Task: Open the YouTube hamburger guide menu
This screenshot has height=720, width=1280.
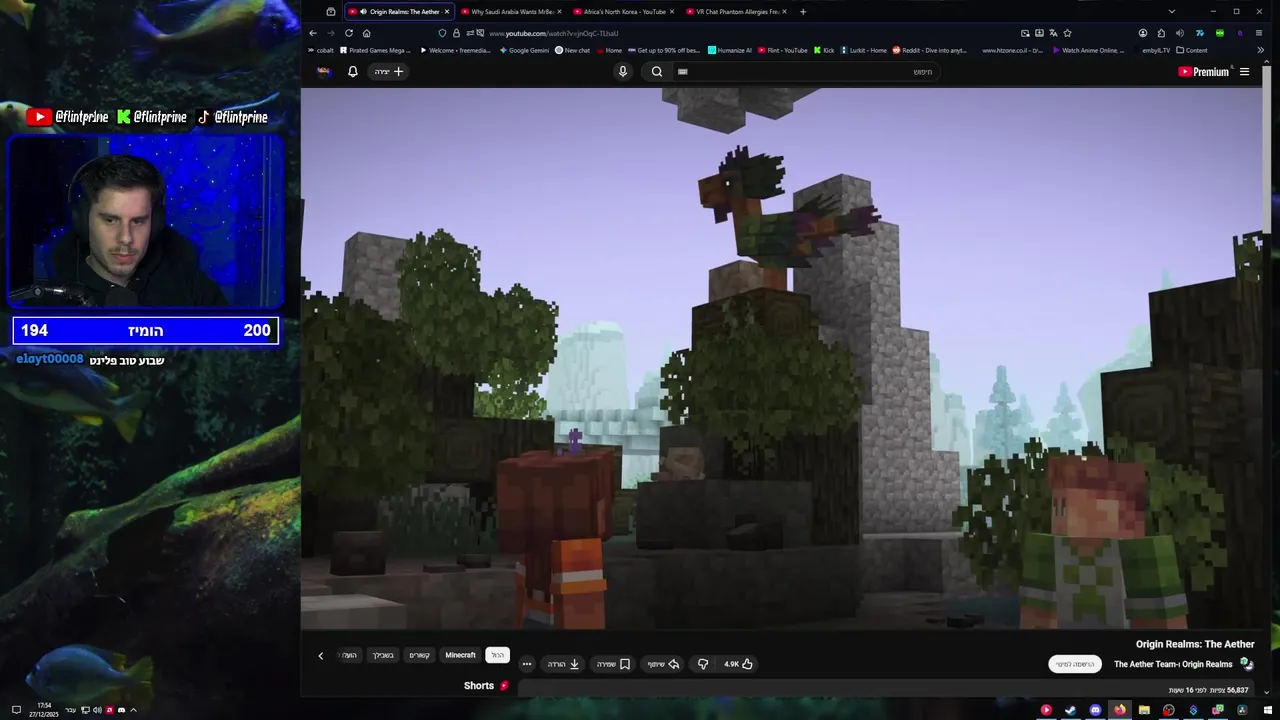Action: coord(1244,72)
